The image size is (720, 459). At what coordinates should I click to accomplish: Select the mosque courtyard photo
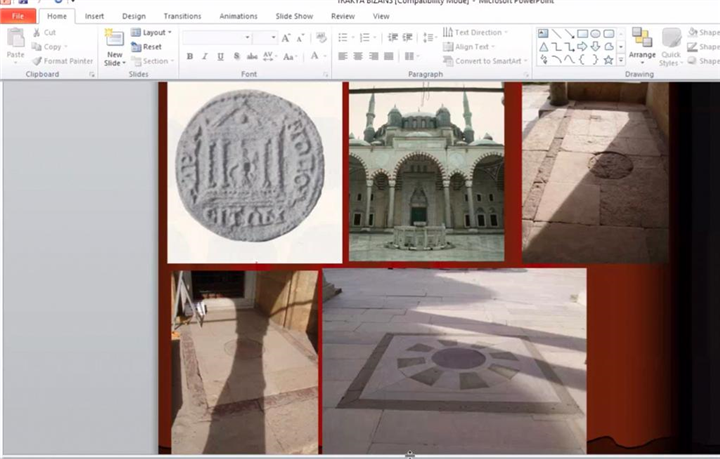427,172
